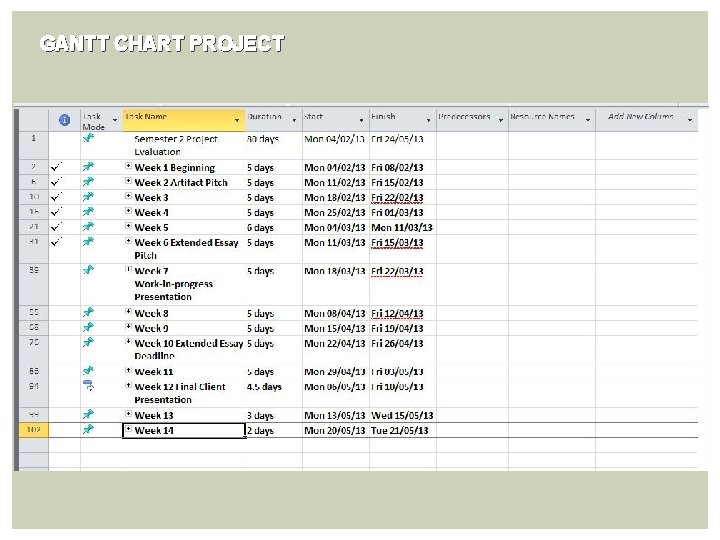Click the 'Mon 11/03/13' finish date of Week 5

pos(402,227)
